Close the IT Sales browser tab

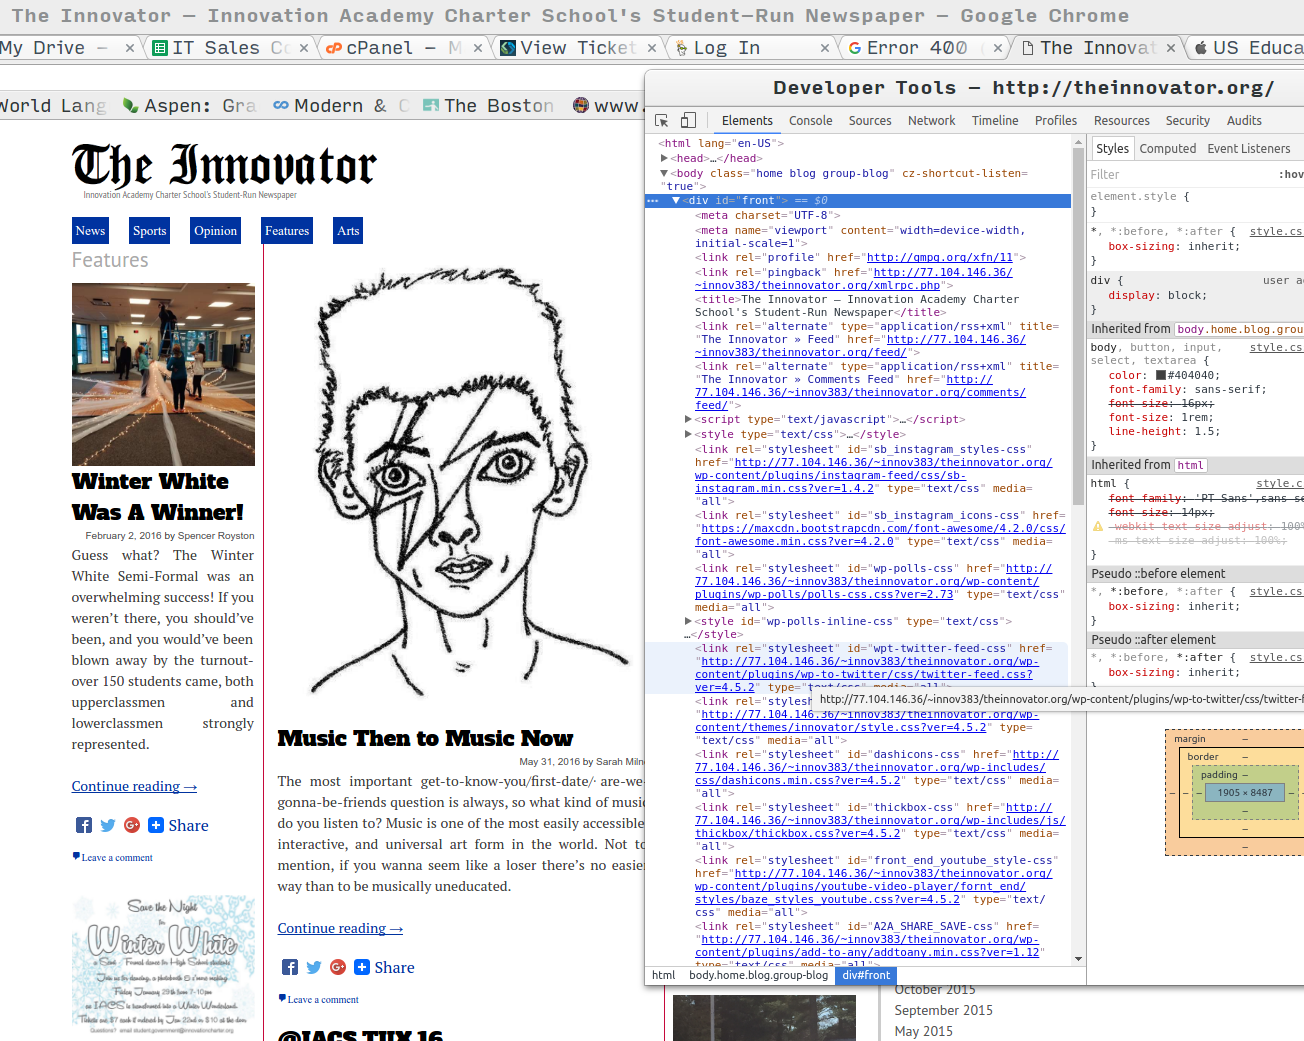(x=304, y=48)
